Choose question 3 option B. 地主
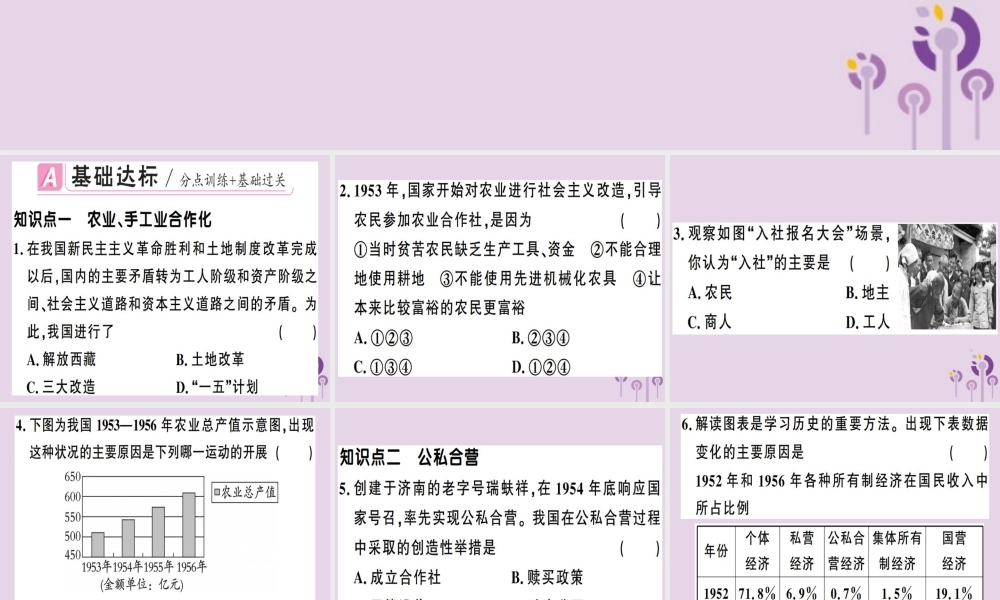This screenshot has height=600, width=1000. [867, 293]
